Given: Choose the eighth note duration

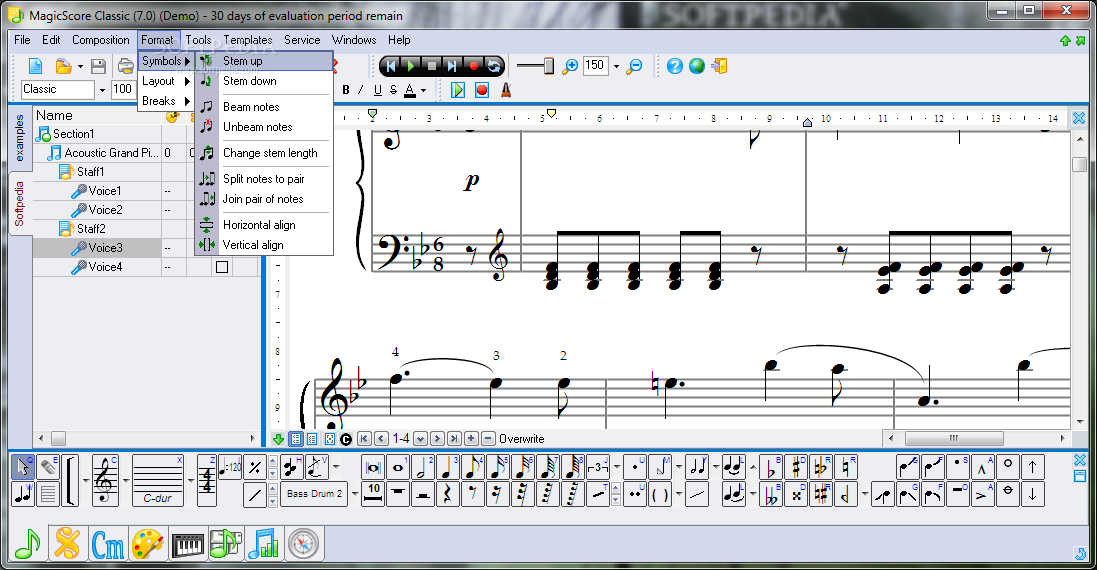Looking at the screenshot, I should (x=473, y=466).
